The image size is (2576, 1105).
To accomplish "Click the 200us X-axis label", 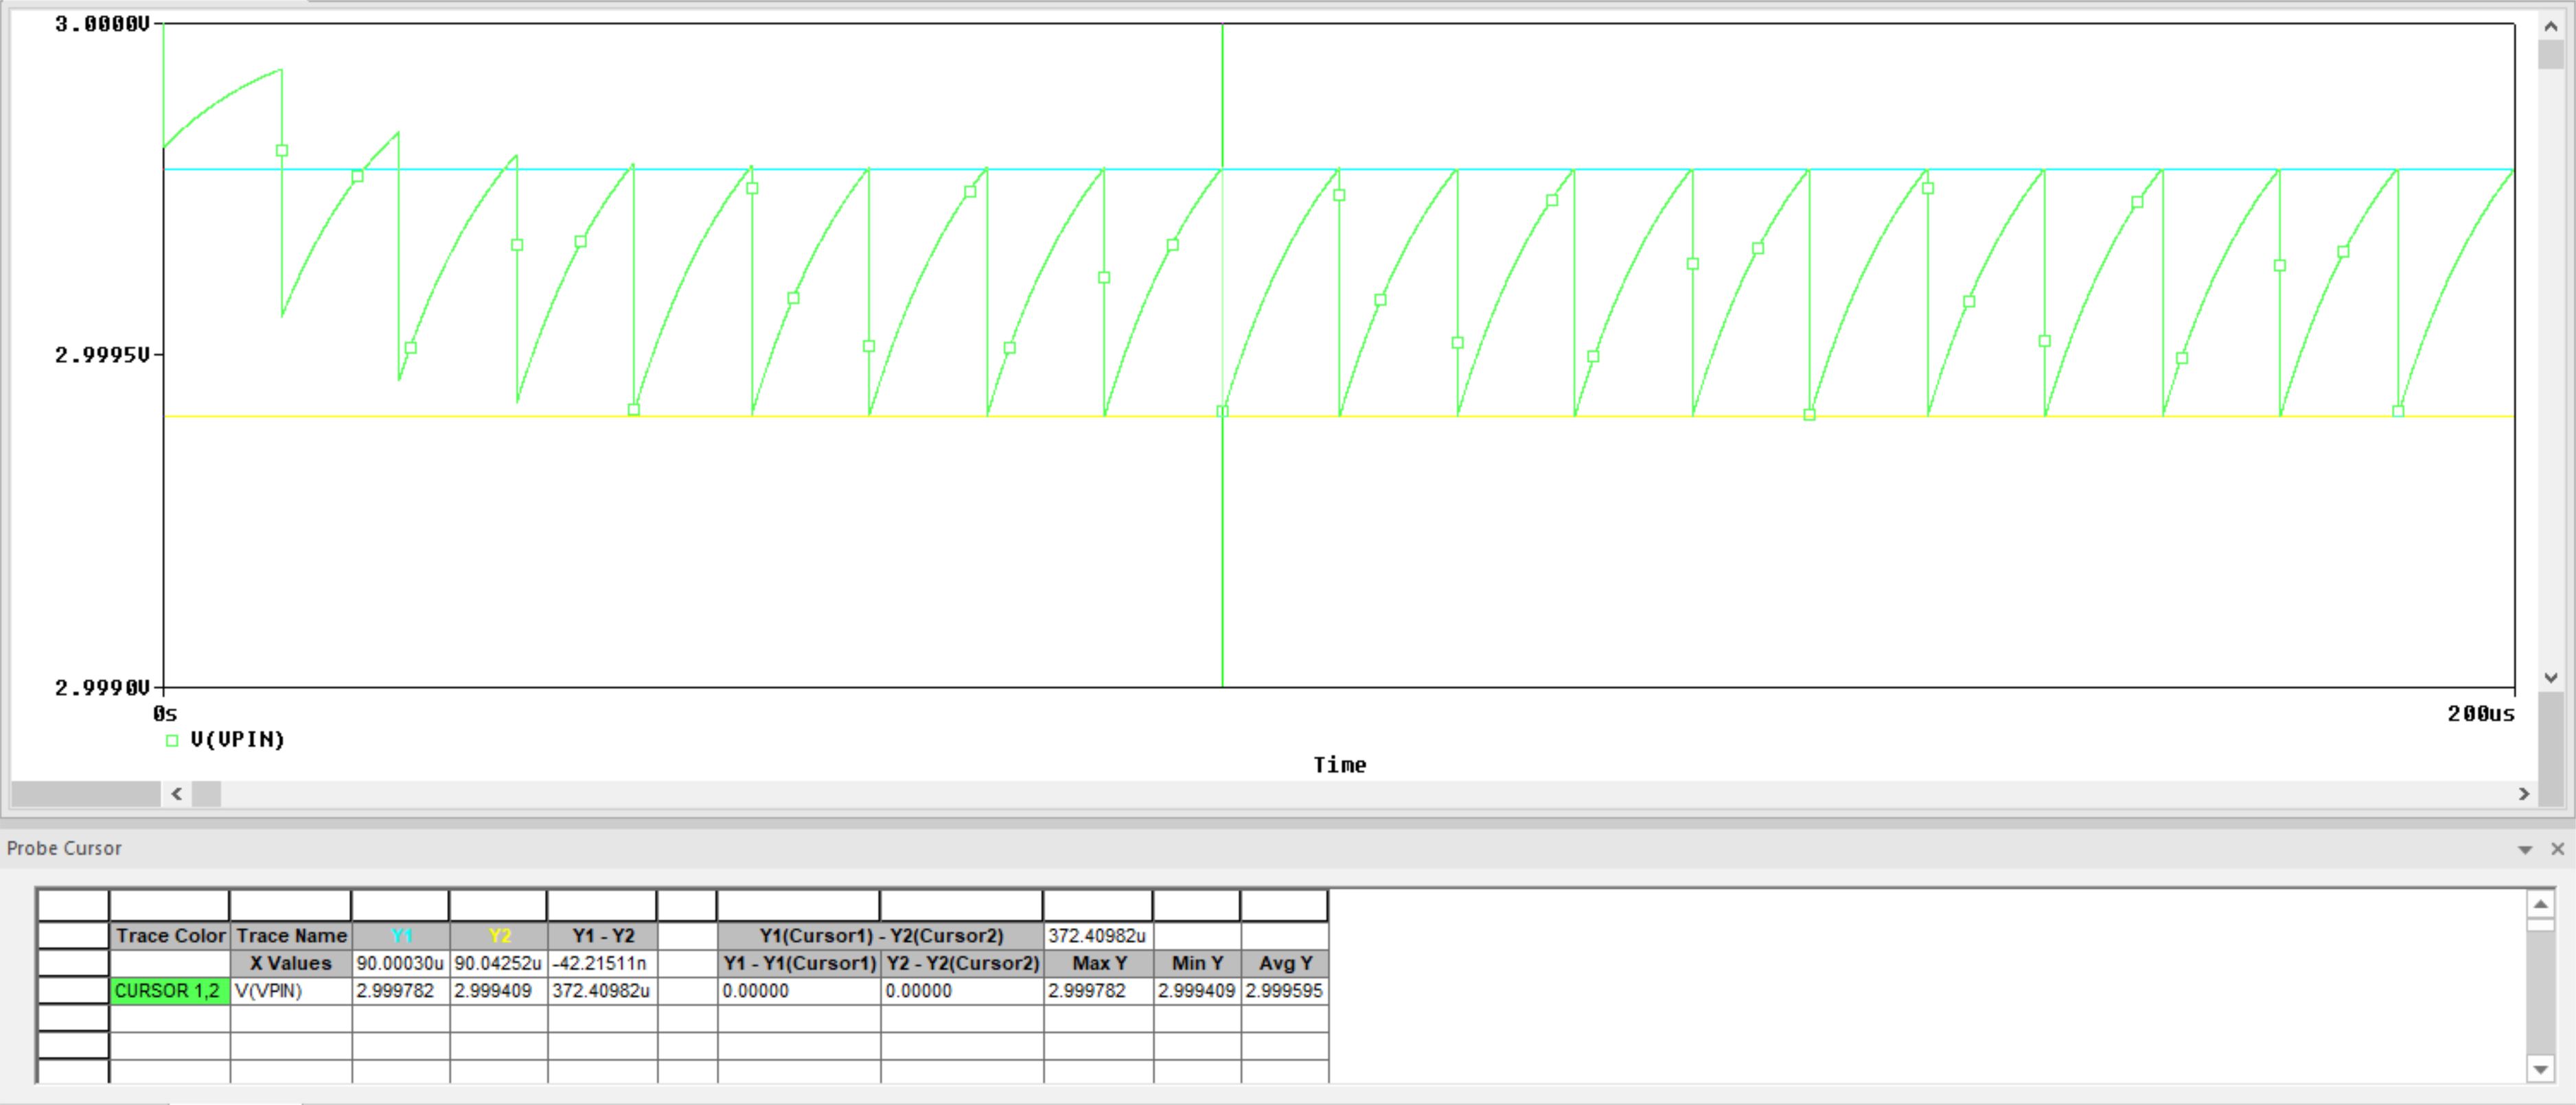I will (x=2481, y=714).
